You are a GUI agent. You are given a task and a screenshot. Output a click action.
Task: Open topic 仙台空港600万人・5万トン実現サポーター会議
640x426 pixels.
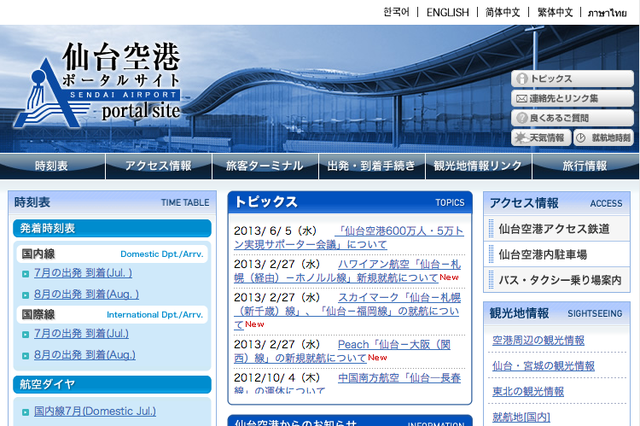tap(349, 238)
